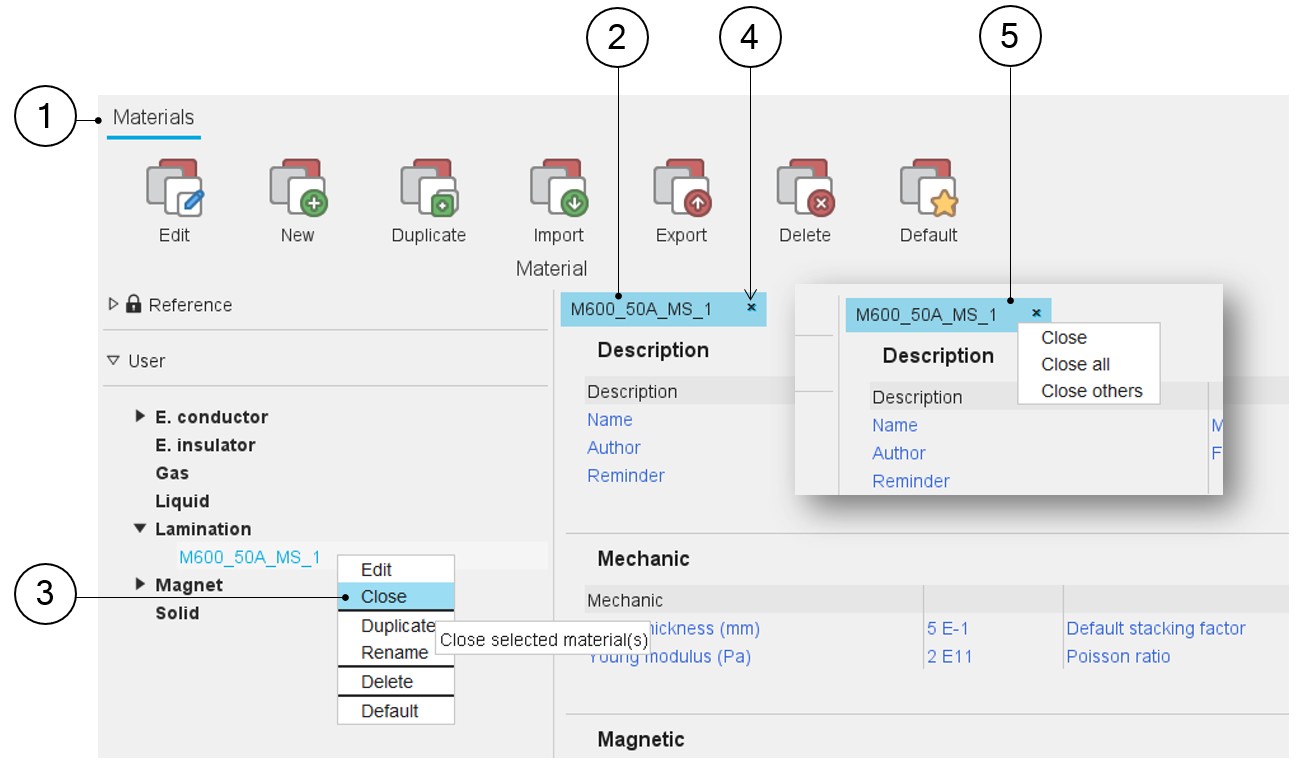The image size is (1306, 767).
Task: Click the lock icon beside Reference
Action: point(134,305)
